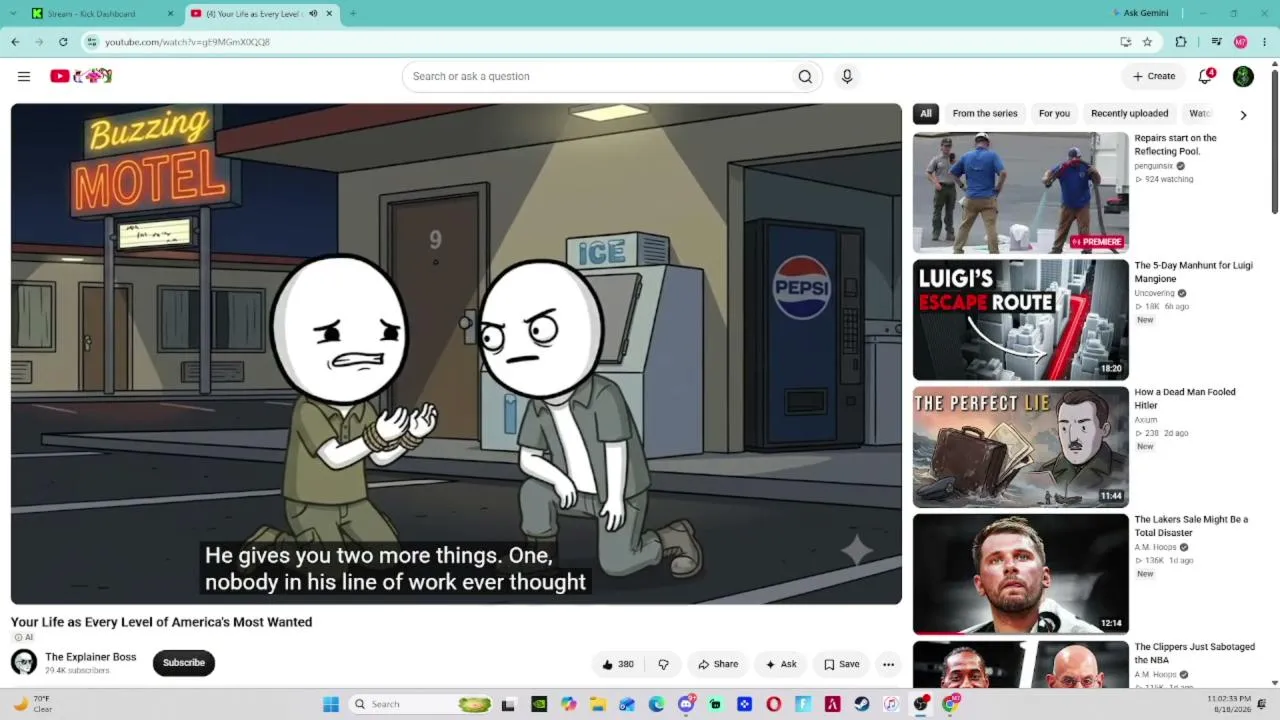This screenshot has width=1280, height=720.
Task: Click the install app icon in address bar
Action: (x=1126, y=42)
